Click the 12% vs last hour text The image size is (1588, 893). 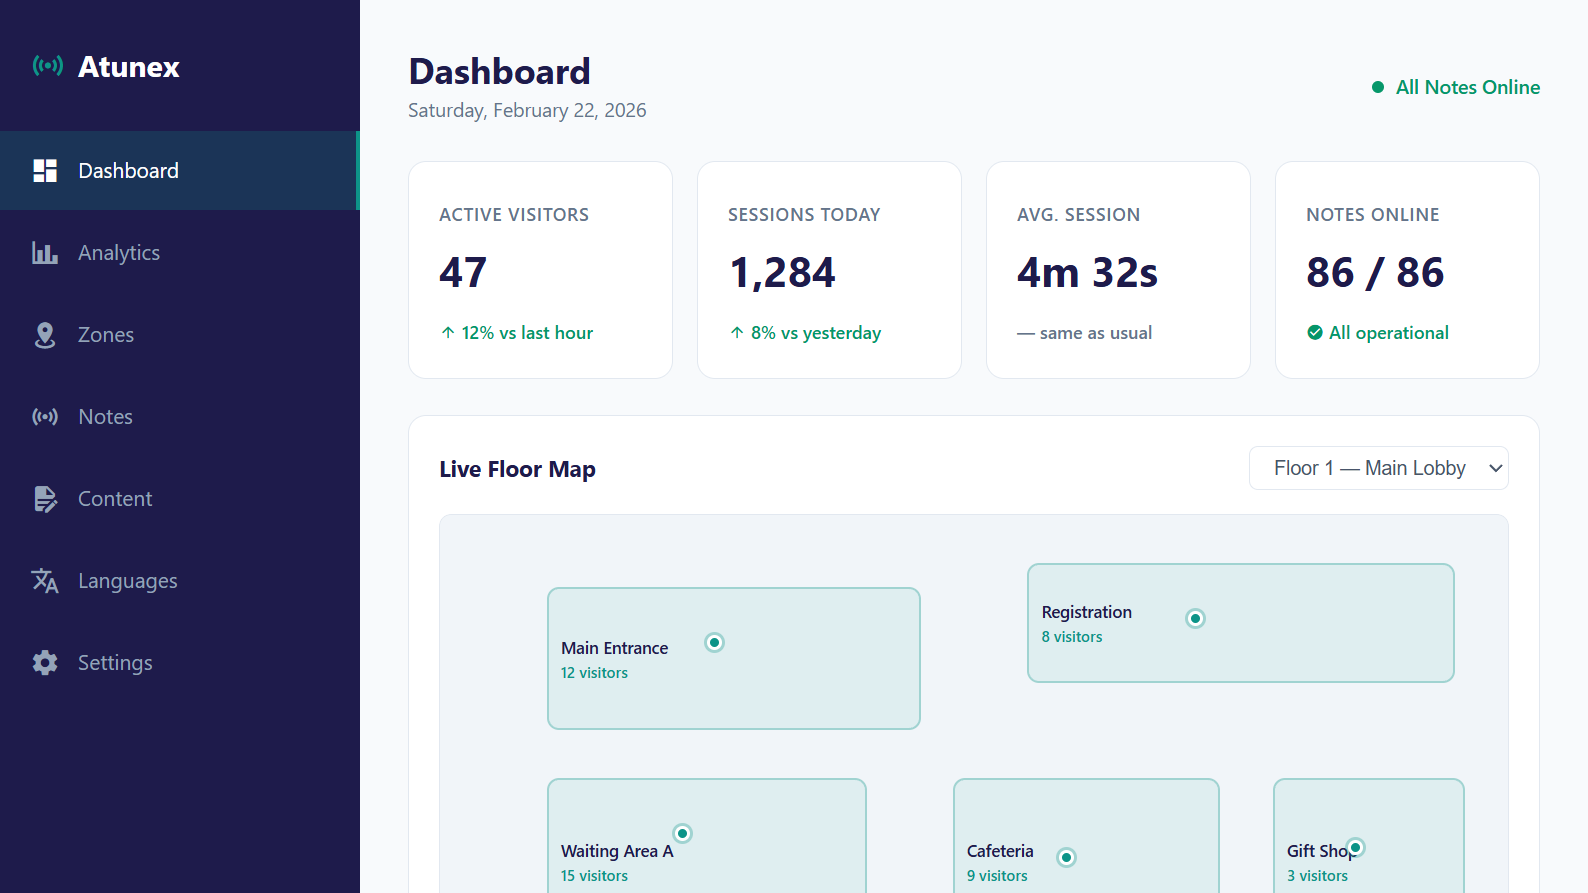coord(527,333)
